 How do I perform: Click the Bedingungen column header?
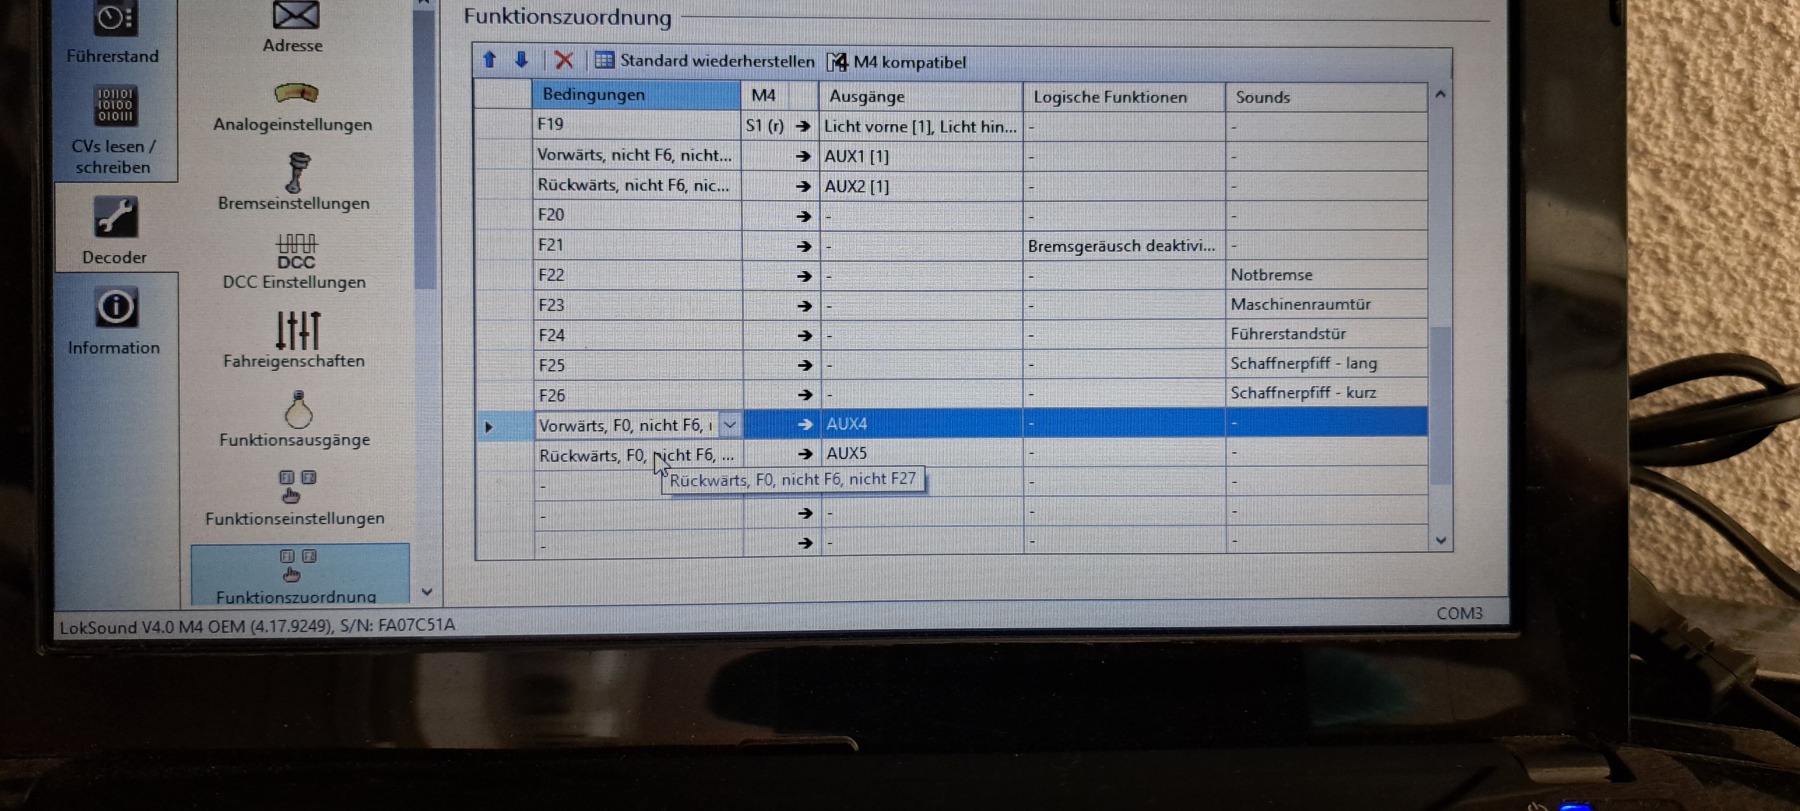click(x=636, y=95)
